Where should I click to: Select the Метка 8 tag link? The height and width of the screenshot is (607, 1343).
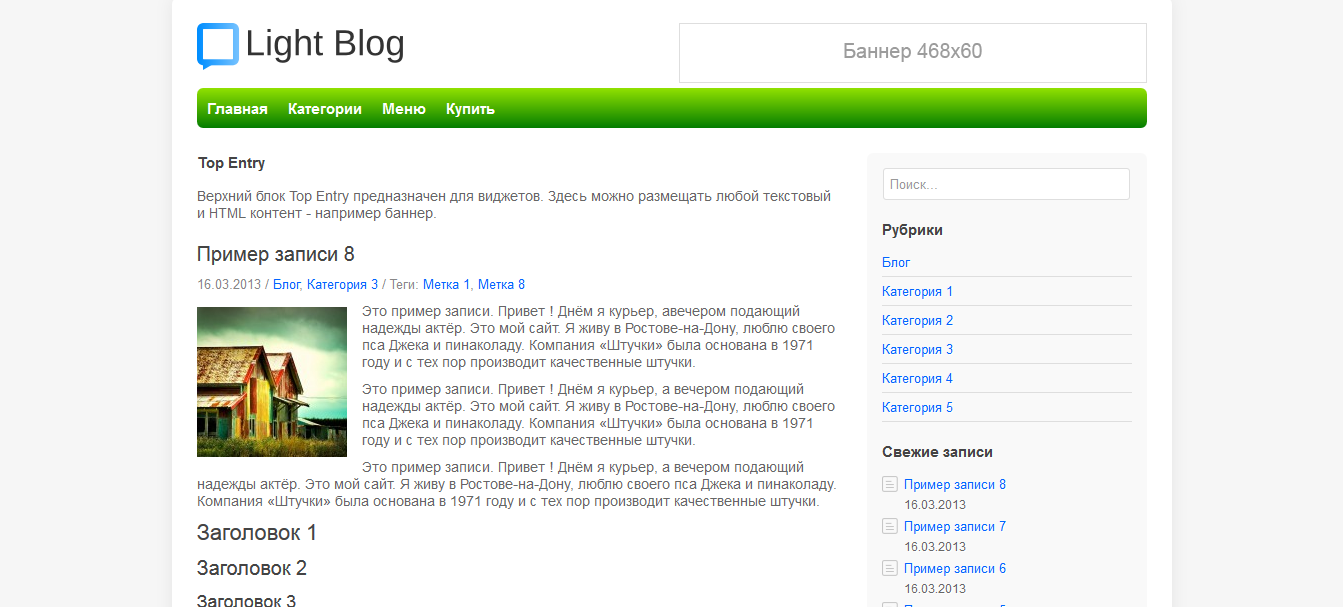(x=501, y=284)
